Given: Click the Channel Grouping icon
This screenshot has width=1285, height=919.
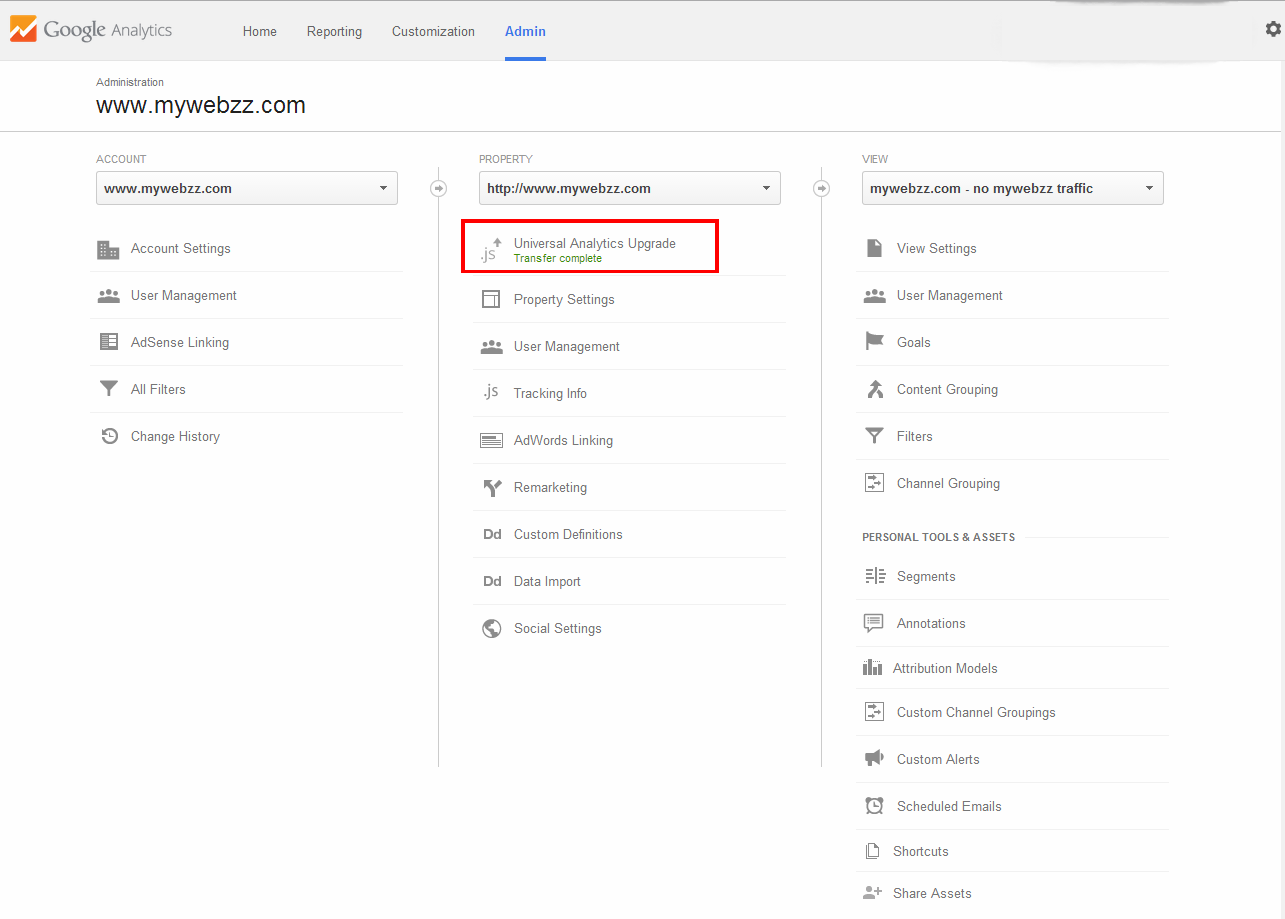Looking at the screenshot, I should pyautogui.click(x=874, y=483).
